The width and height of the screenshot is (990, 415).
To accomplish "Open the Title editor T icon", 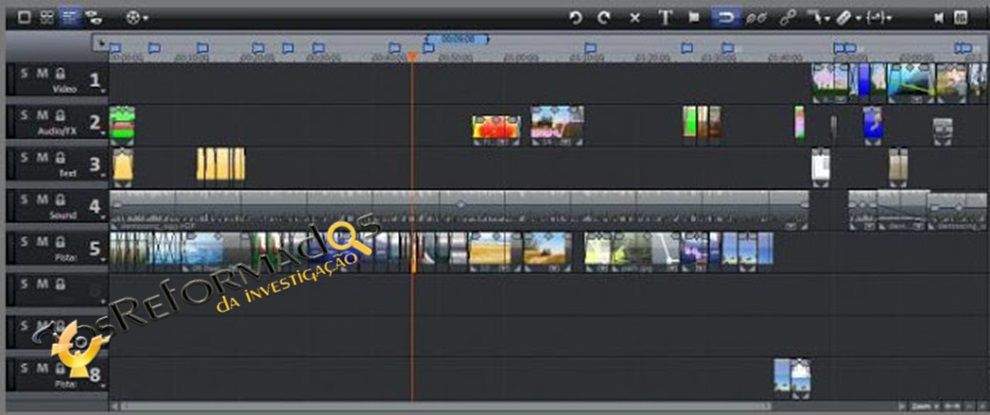I will click(665, 18).
